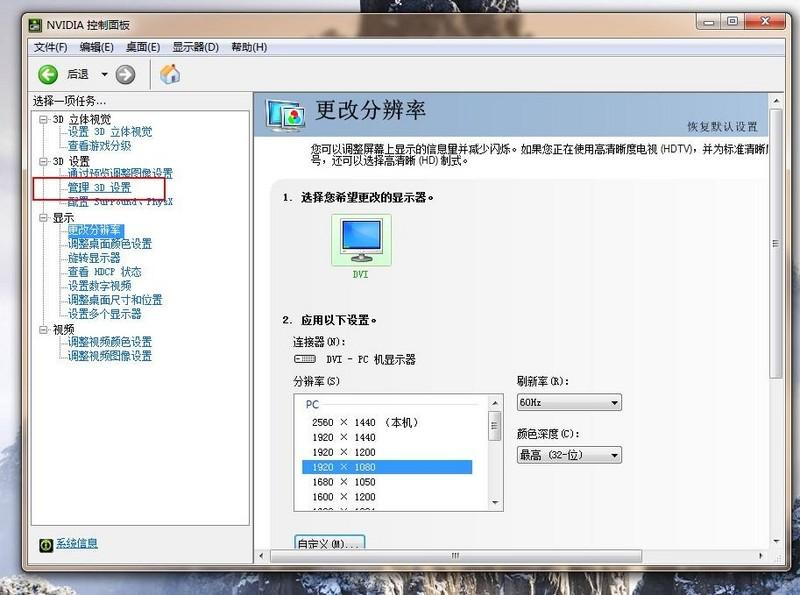Collapse the 视频 tree node
800x595 pixels.
pos(43,330)
